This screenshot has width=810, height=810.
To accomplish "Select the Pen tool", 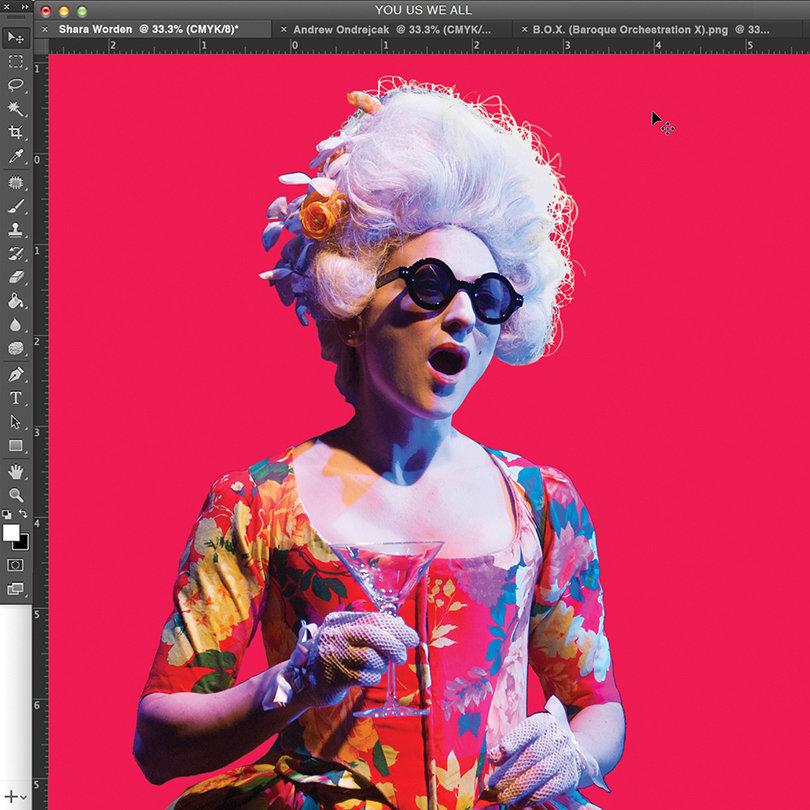I will 15,374.
